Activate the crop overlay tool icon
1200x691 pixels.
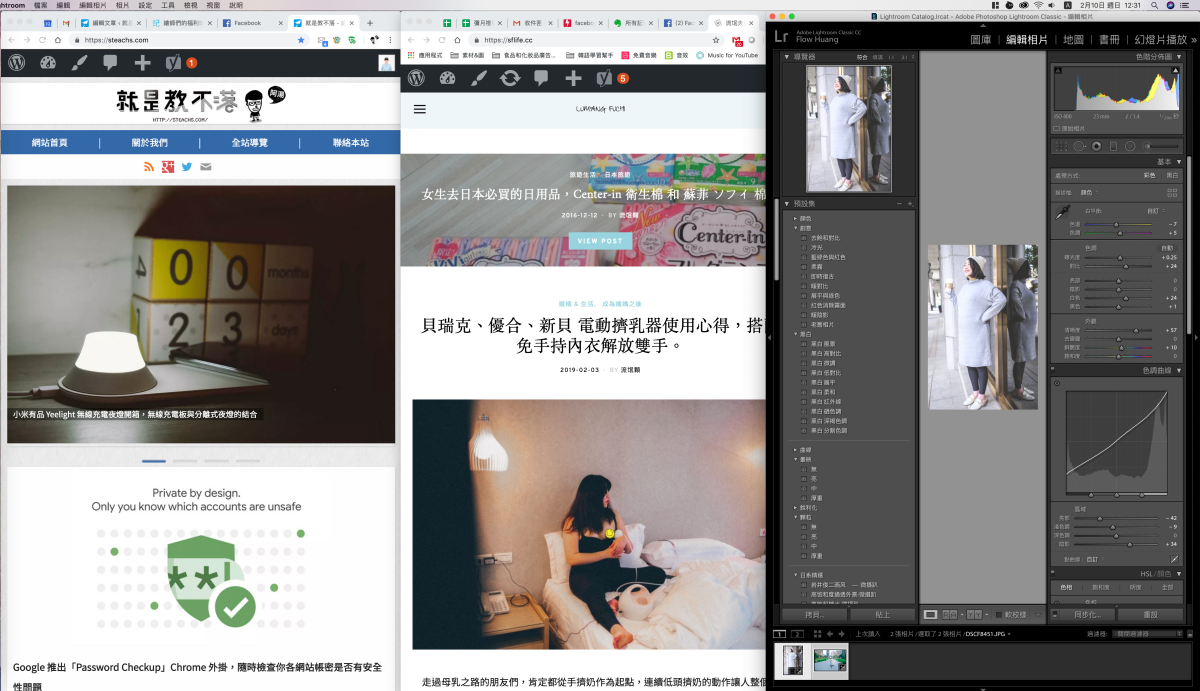pos(1063,146)
